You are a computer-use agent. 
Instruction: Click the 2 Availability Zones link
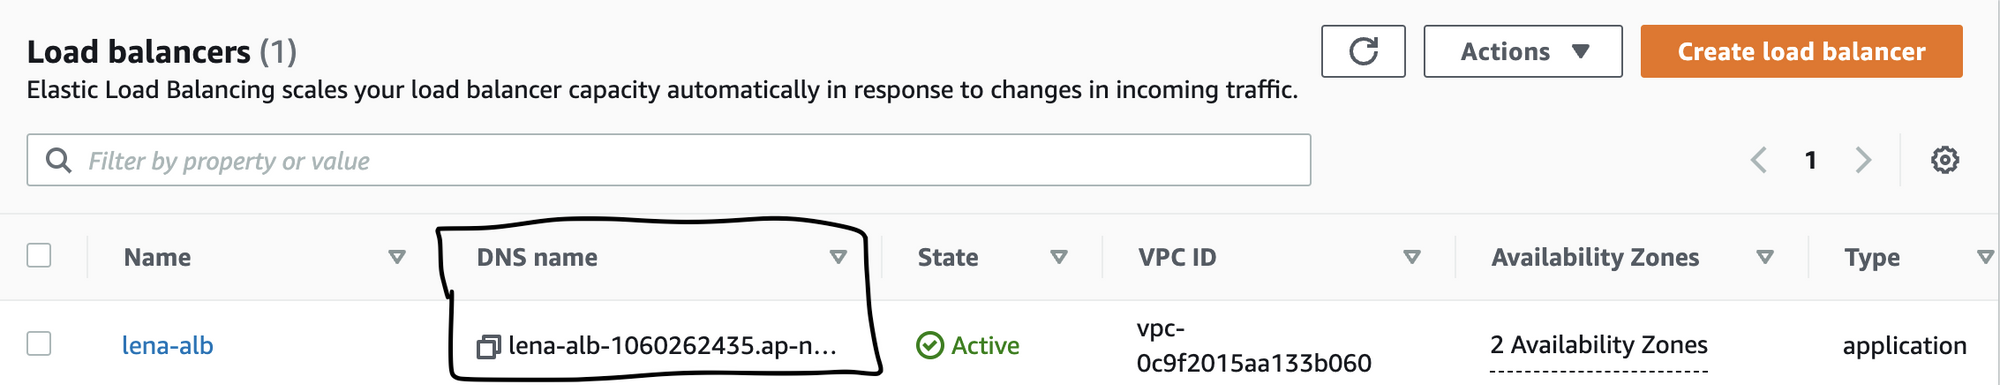[1598, 345]
